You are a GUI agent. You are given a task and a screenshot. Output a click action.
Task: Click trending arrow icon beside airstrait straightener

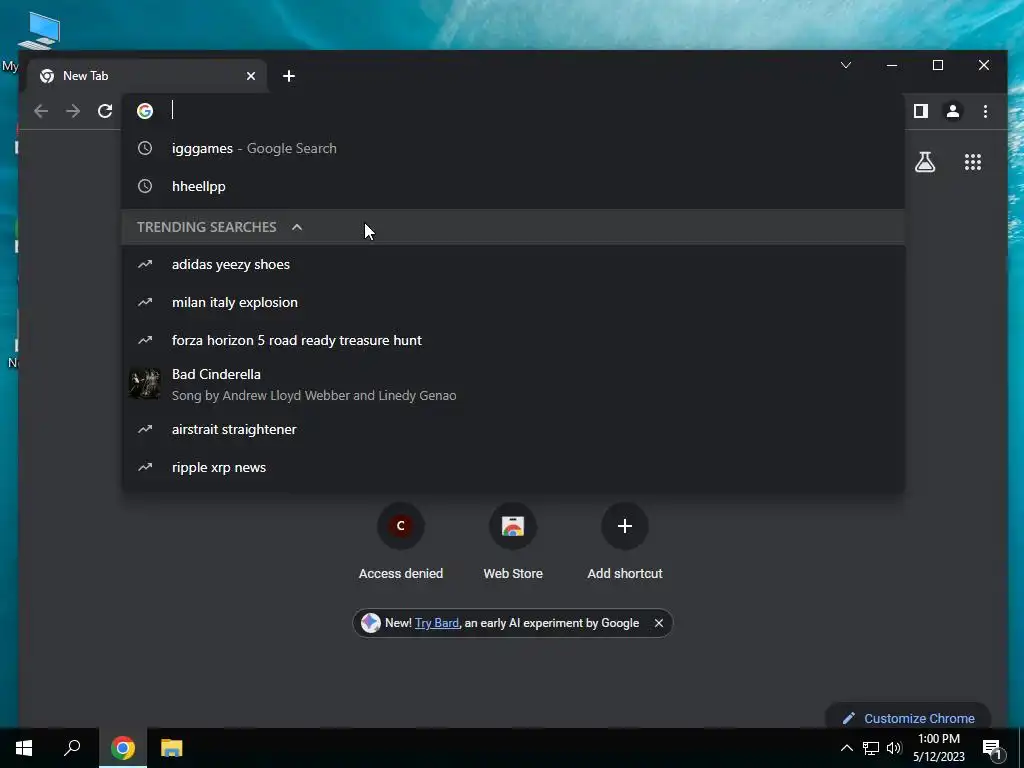click(145, 429)
